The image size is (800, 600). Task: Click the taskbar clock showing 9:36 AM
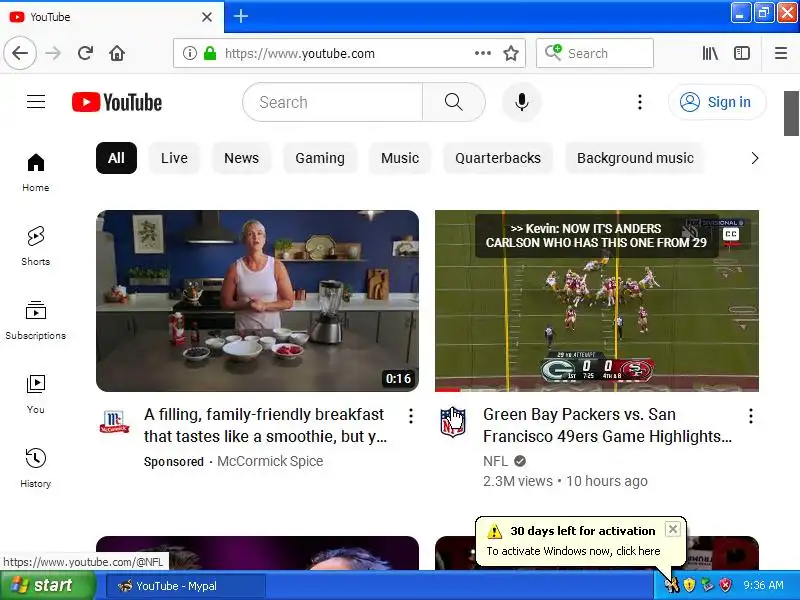(x=763, y=585)
